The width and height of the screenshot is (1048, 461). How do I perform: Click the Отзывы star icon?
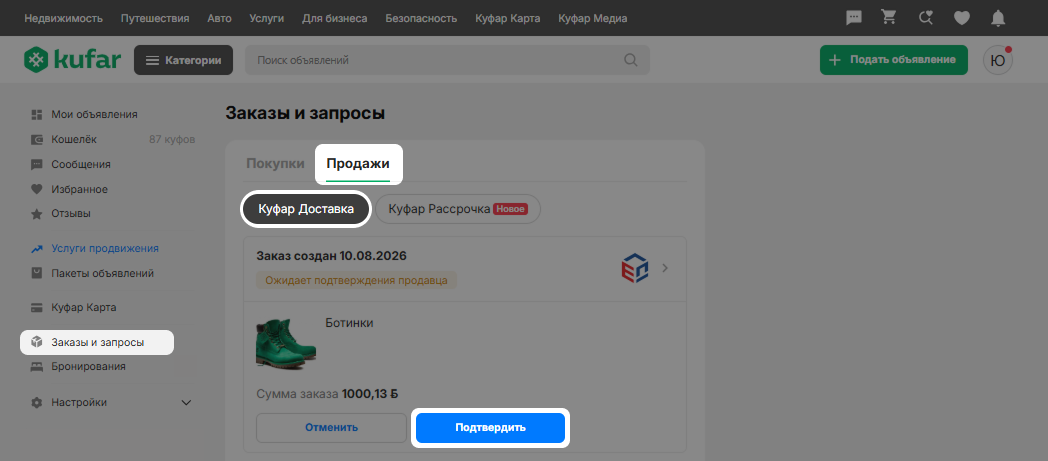(37, 214)
